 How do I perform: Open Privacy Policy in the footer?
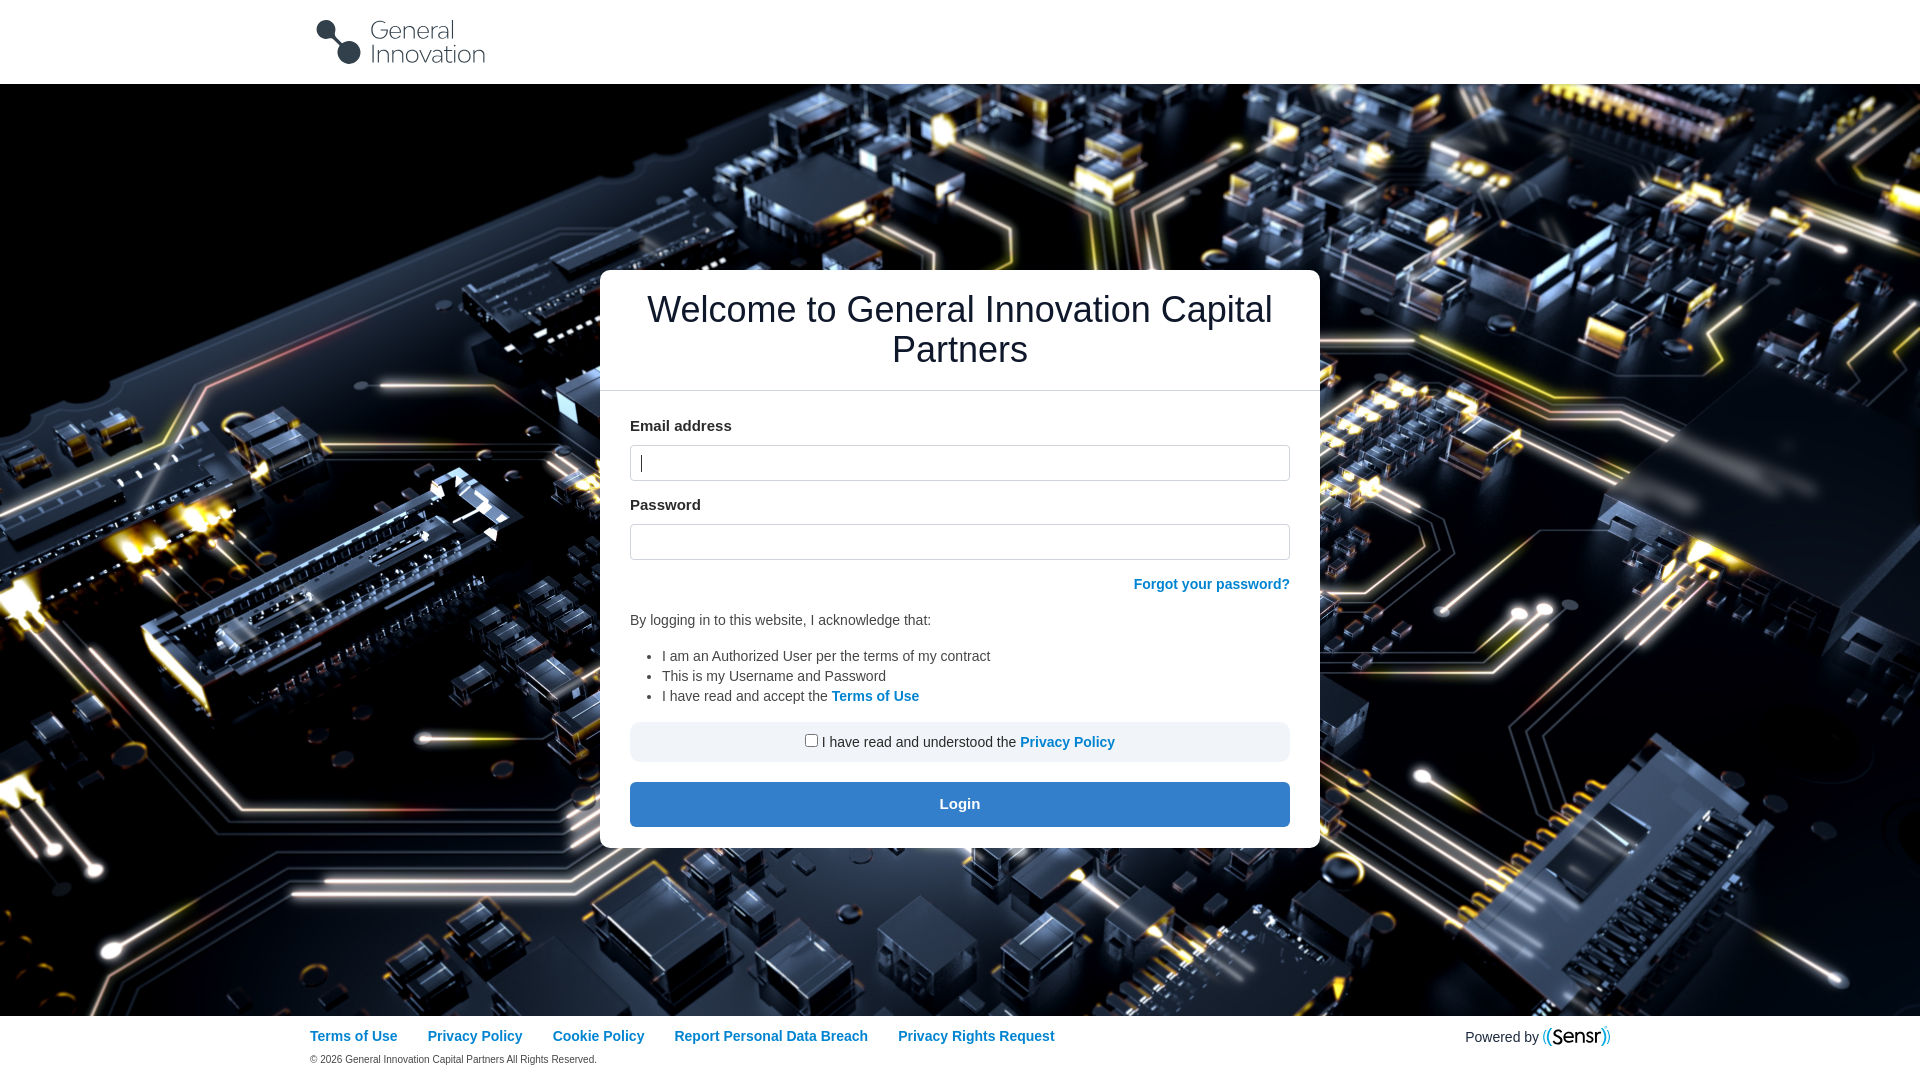pos(475,1036)
